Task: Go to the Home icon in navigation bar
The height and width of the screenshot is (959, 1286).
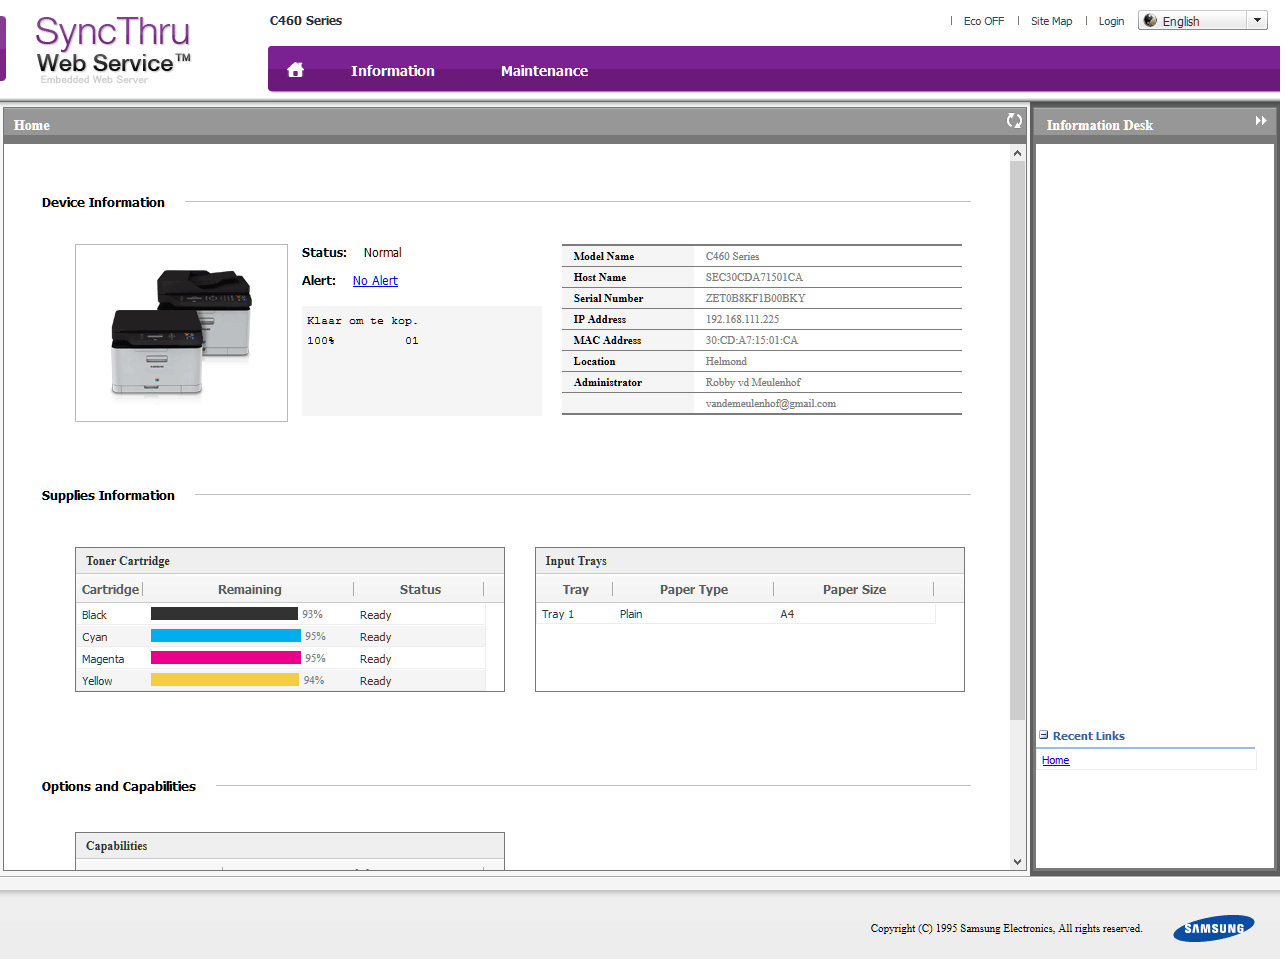Action: [295, 70]
